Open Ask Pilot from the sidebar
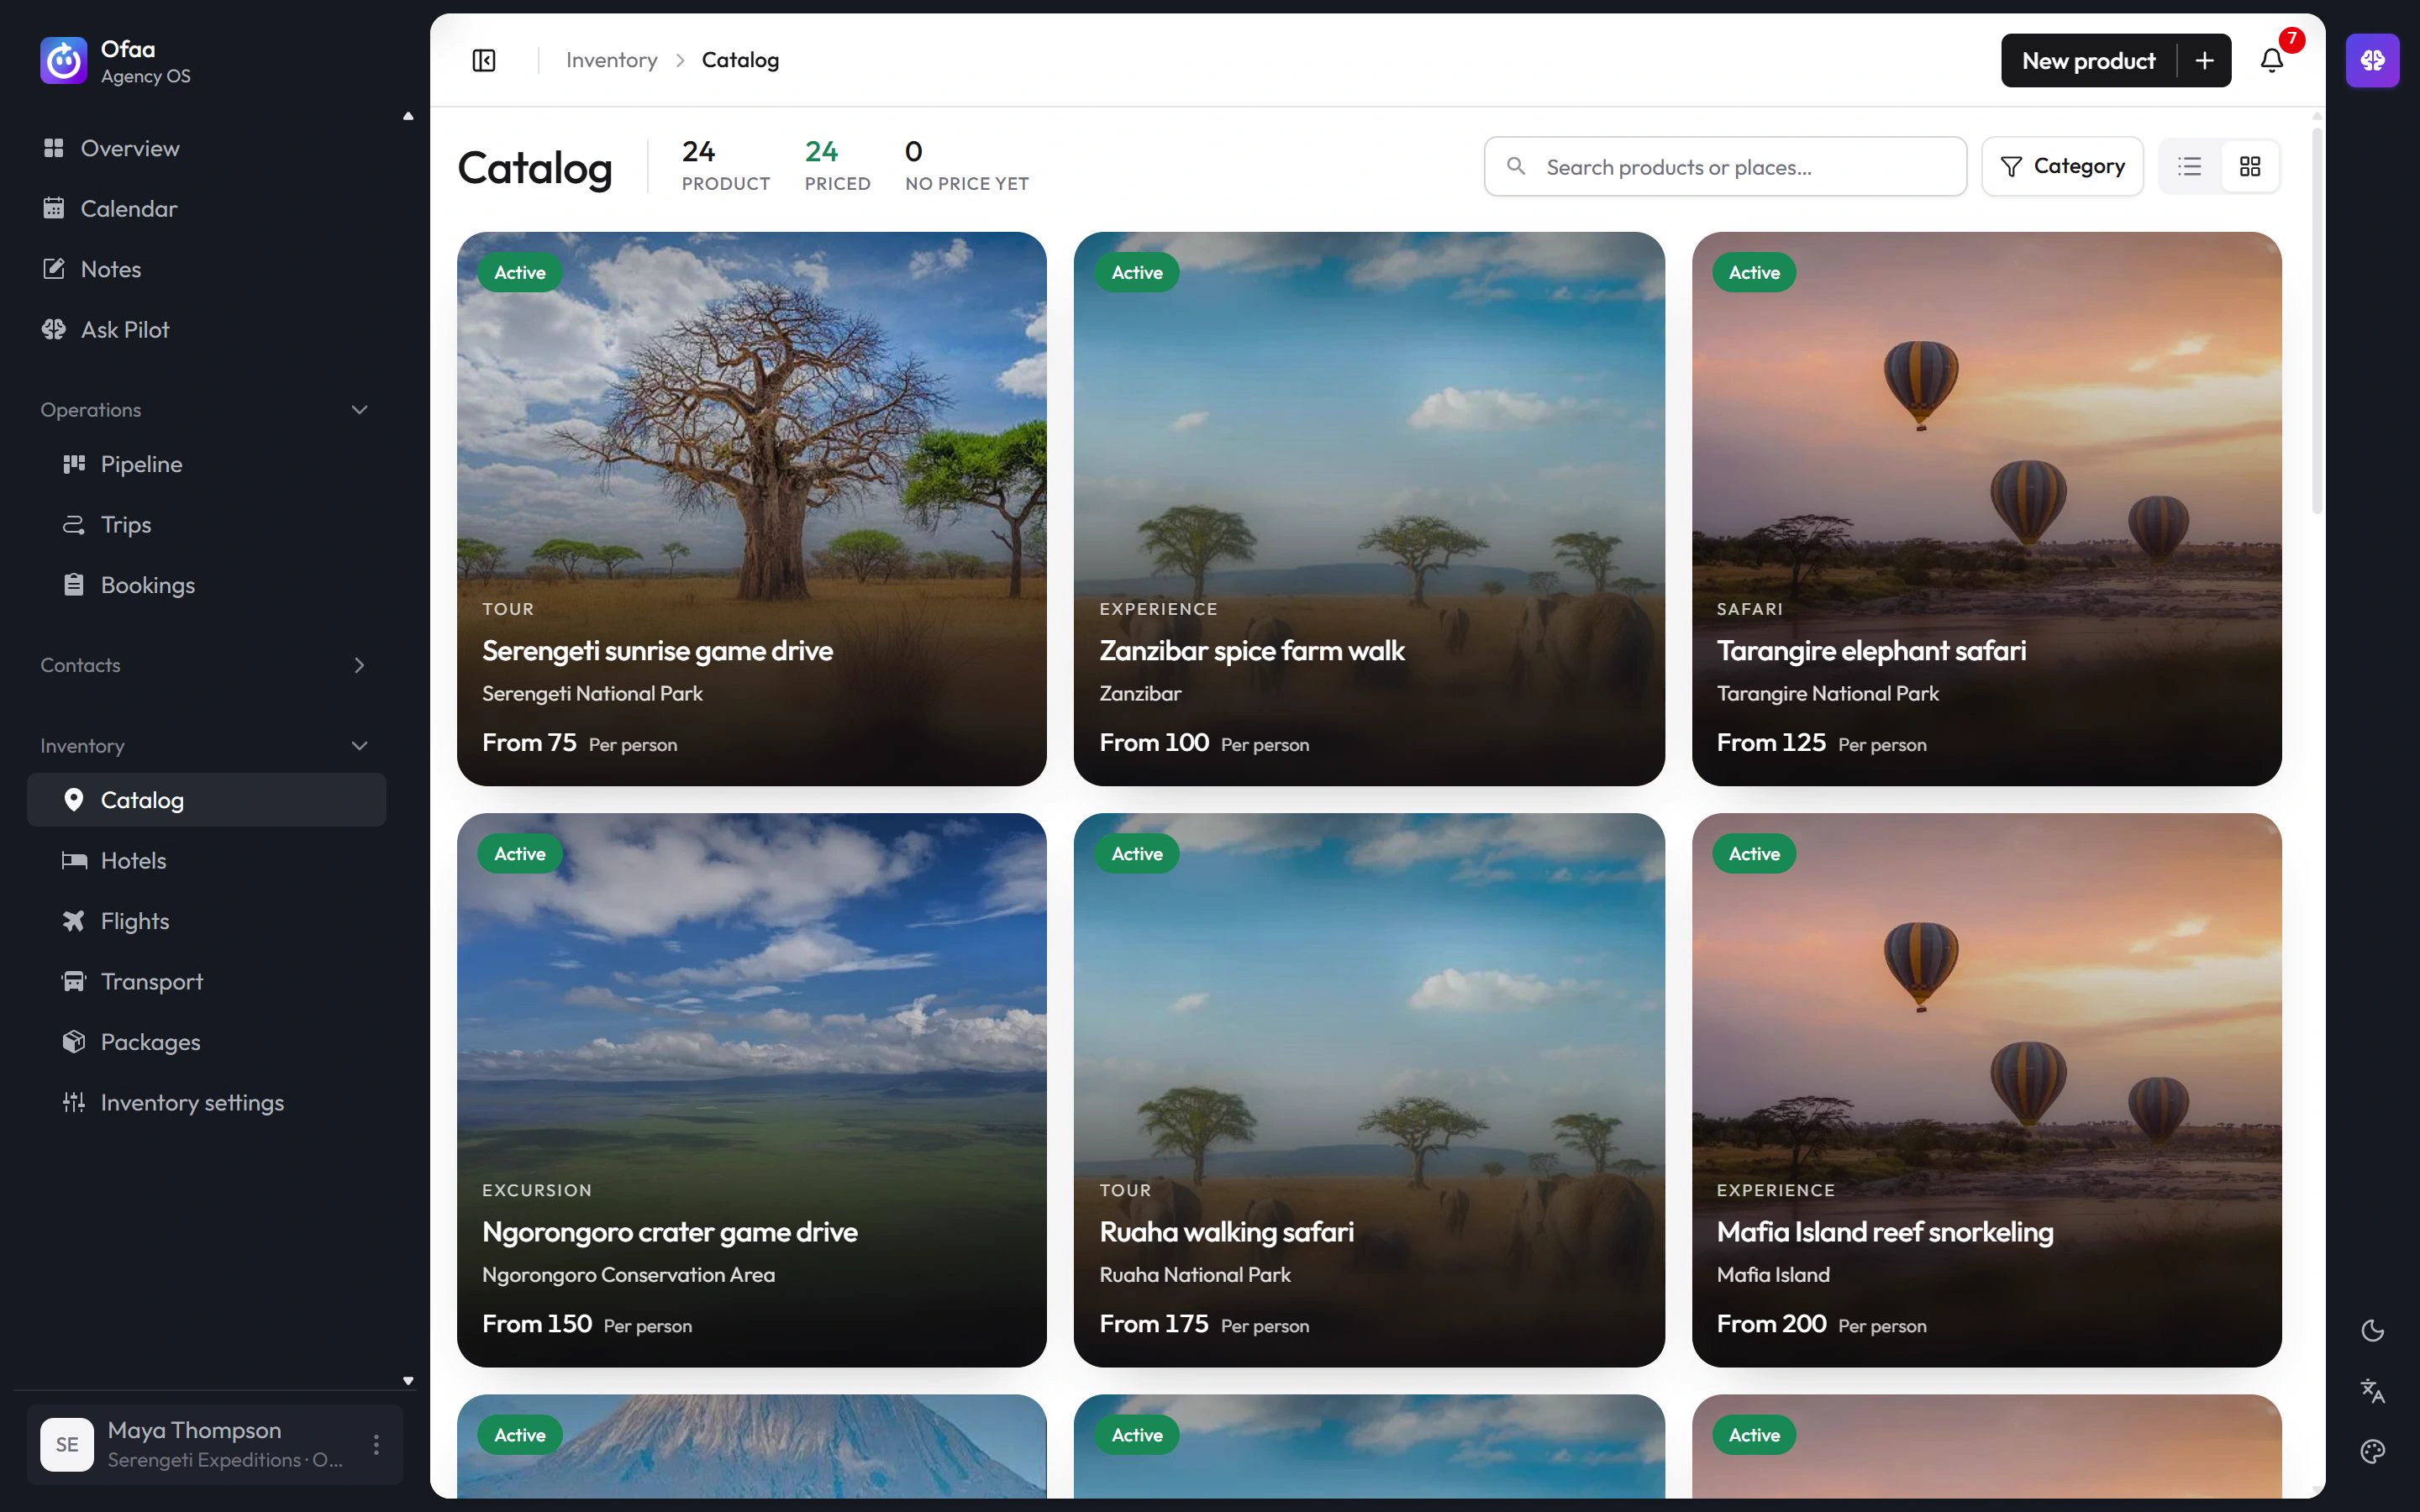 207,329
